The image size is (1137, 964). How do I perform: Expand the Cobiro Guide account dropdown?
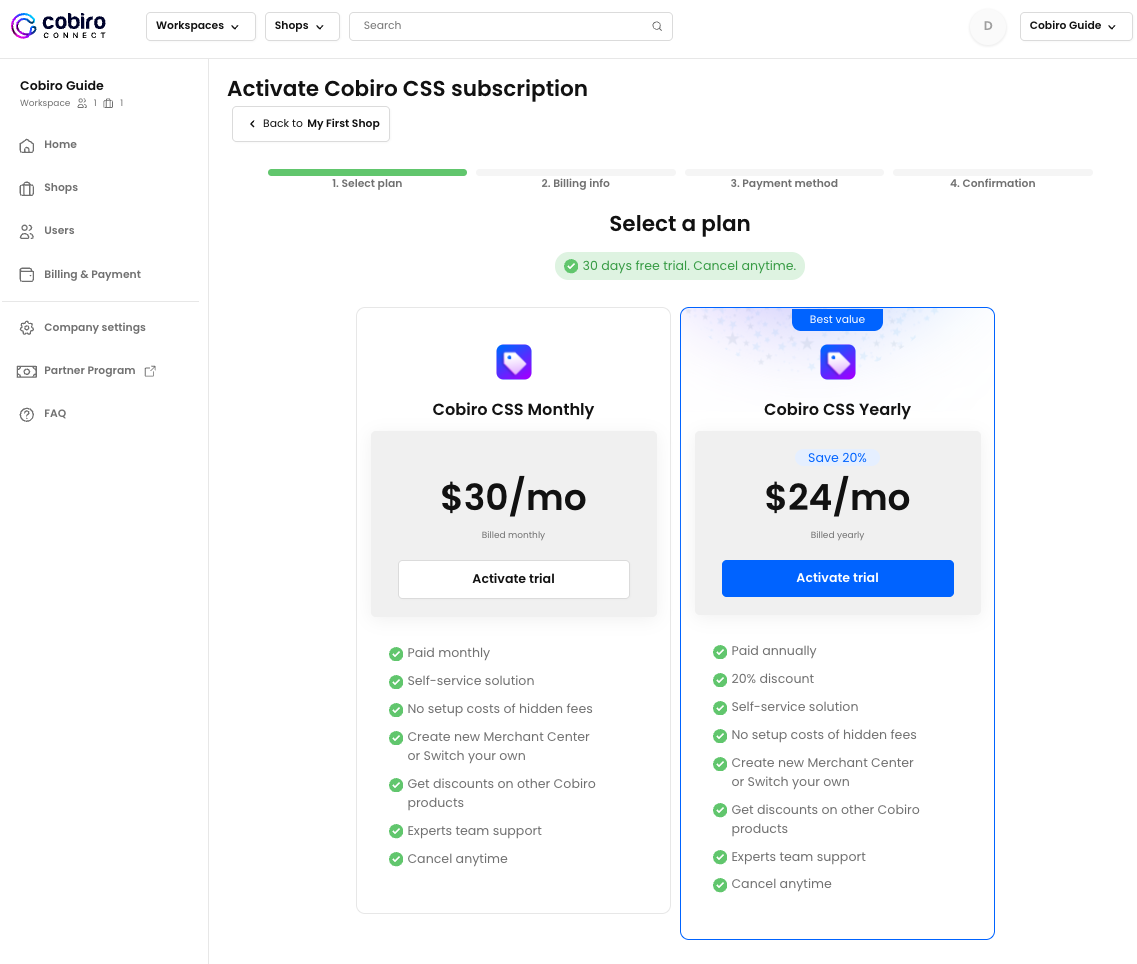(x=1075, y=26)
